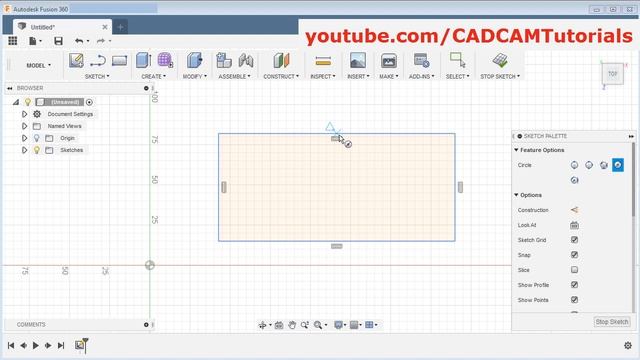Choose Center Diameter Circle in palette

pos(574,165)
